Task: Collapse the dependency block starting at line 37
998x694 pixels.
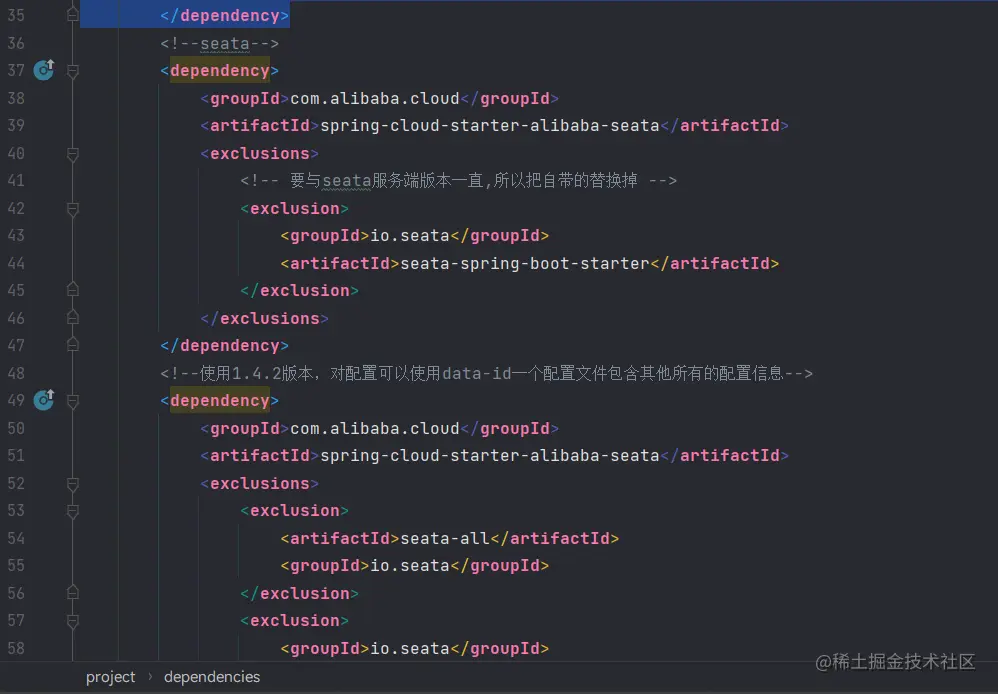Action: pyautogui.click(x=73, y=71)
